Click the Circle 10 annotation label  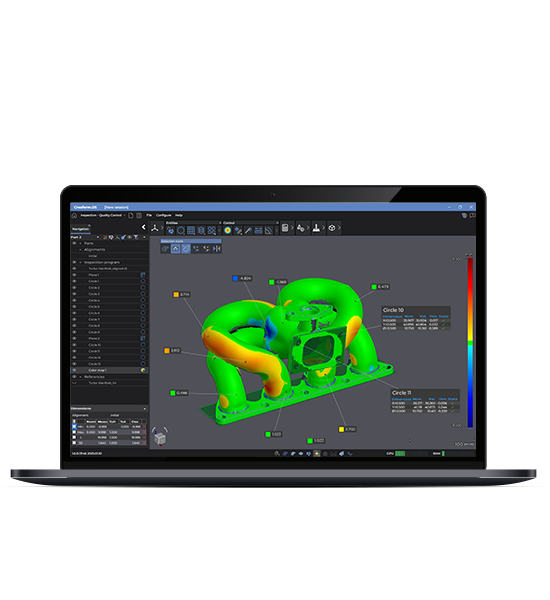(x=393, y=310)
